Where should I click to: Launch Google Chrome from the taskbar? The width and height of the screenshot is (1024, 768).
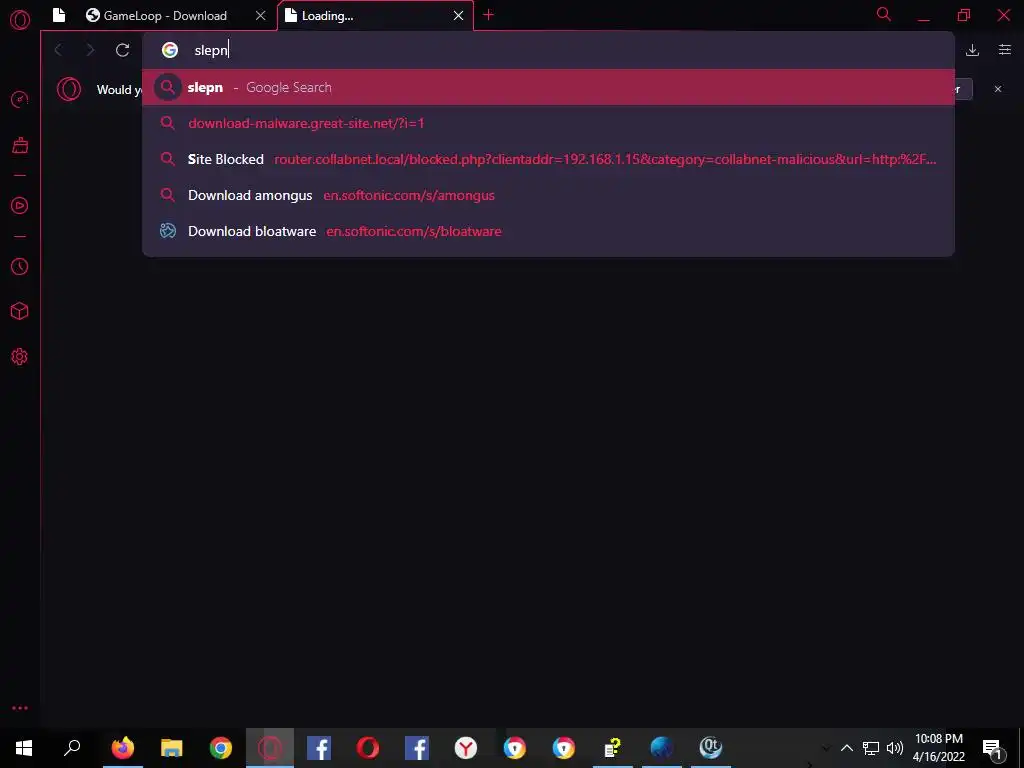221,748
